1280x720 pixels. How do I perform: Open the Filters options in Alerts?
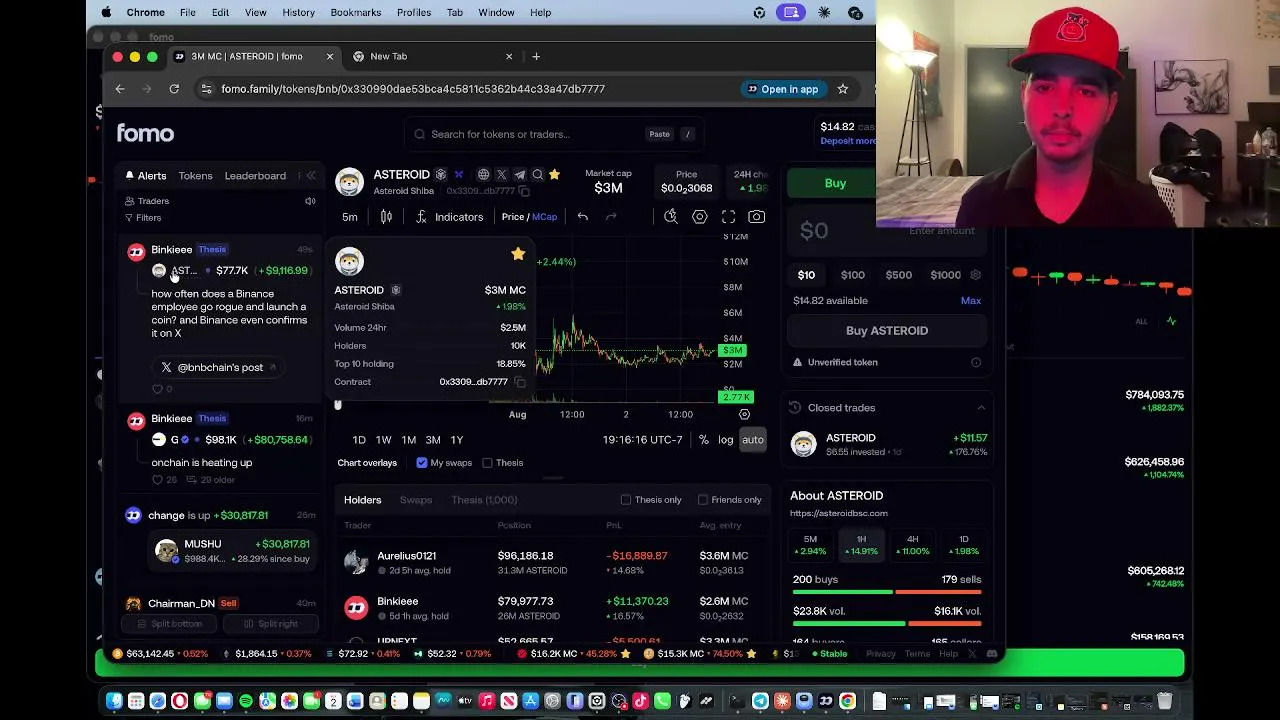(142, 218)
